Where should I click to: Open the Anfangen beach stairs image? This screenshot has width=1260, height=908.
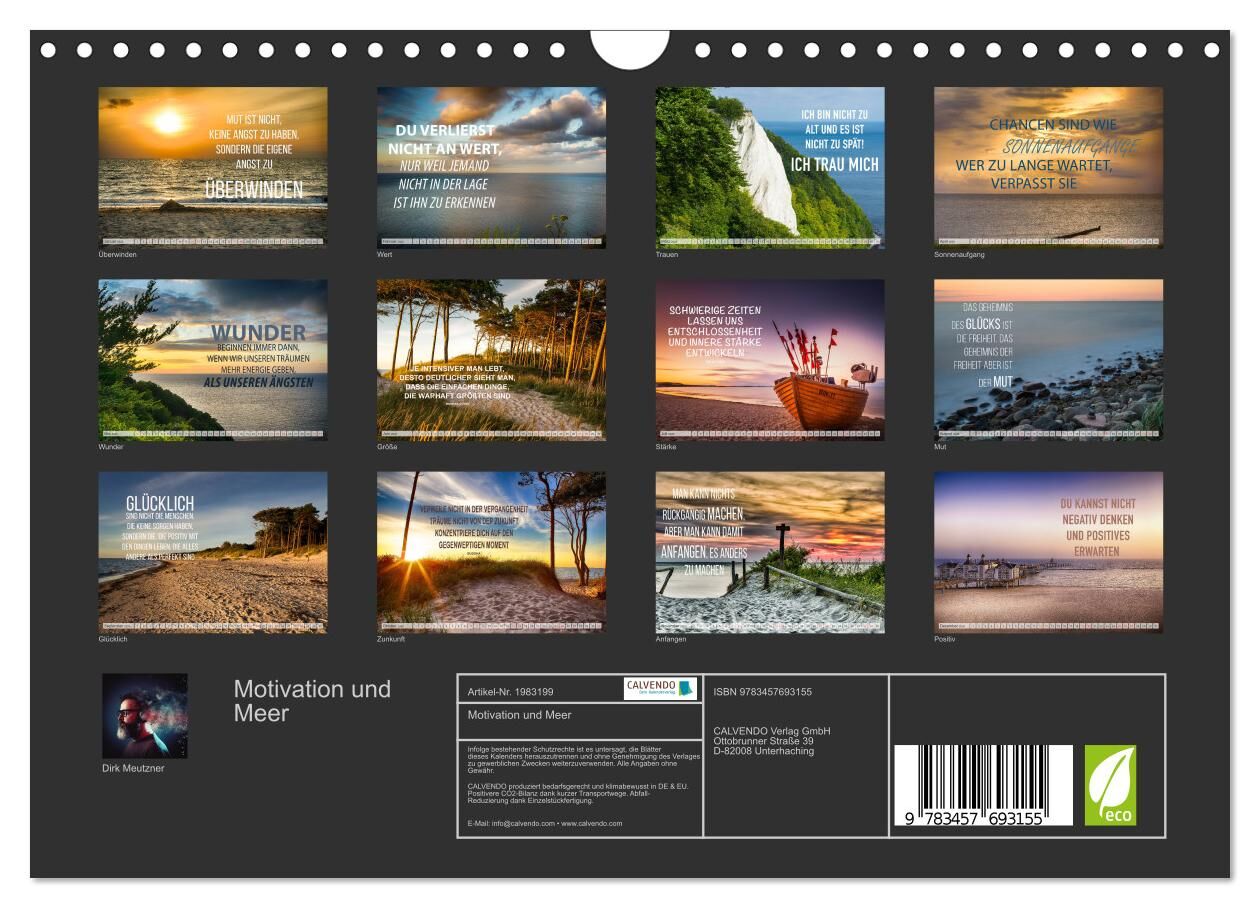point(770,552)
